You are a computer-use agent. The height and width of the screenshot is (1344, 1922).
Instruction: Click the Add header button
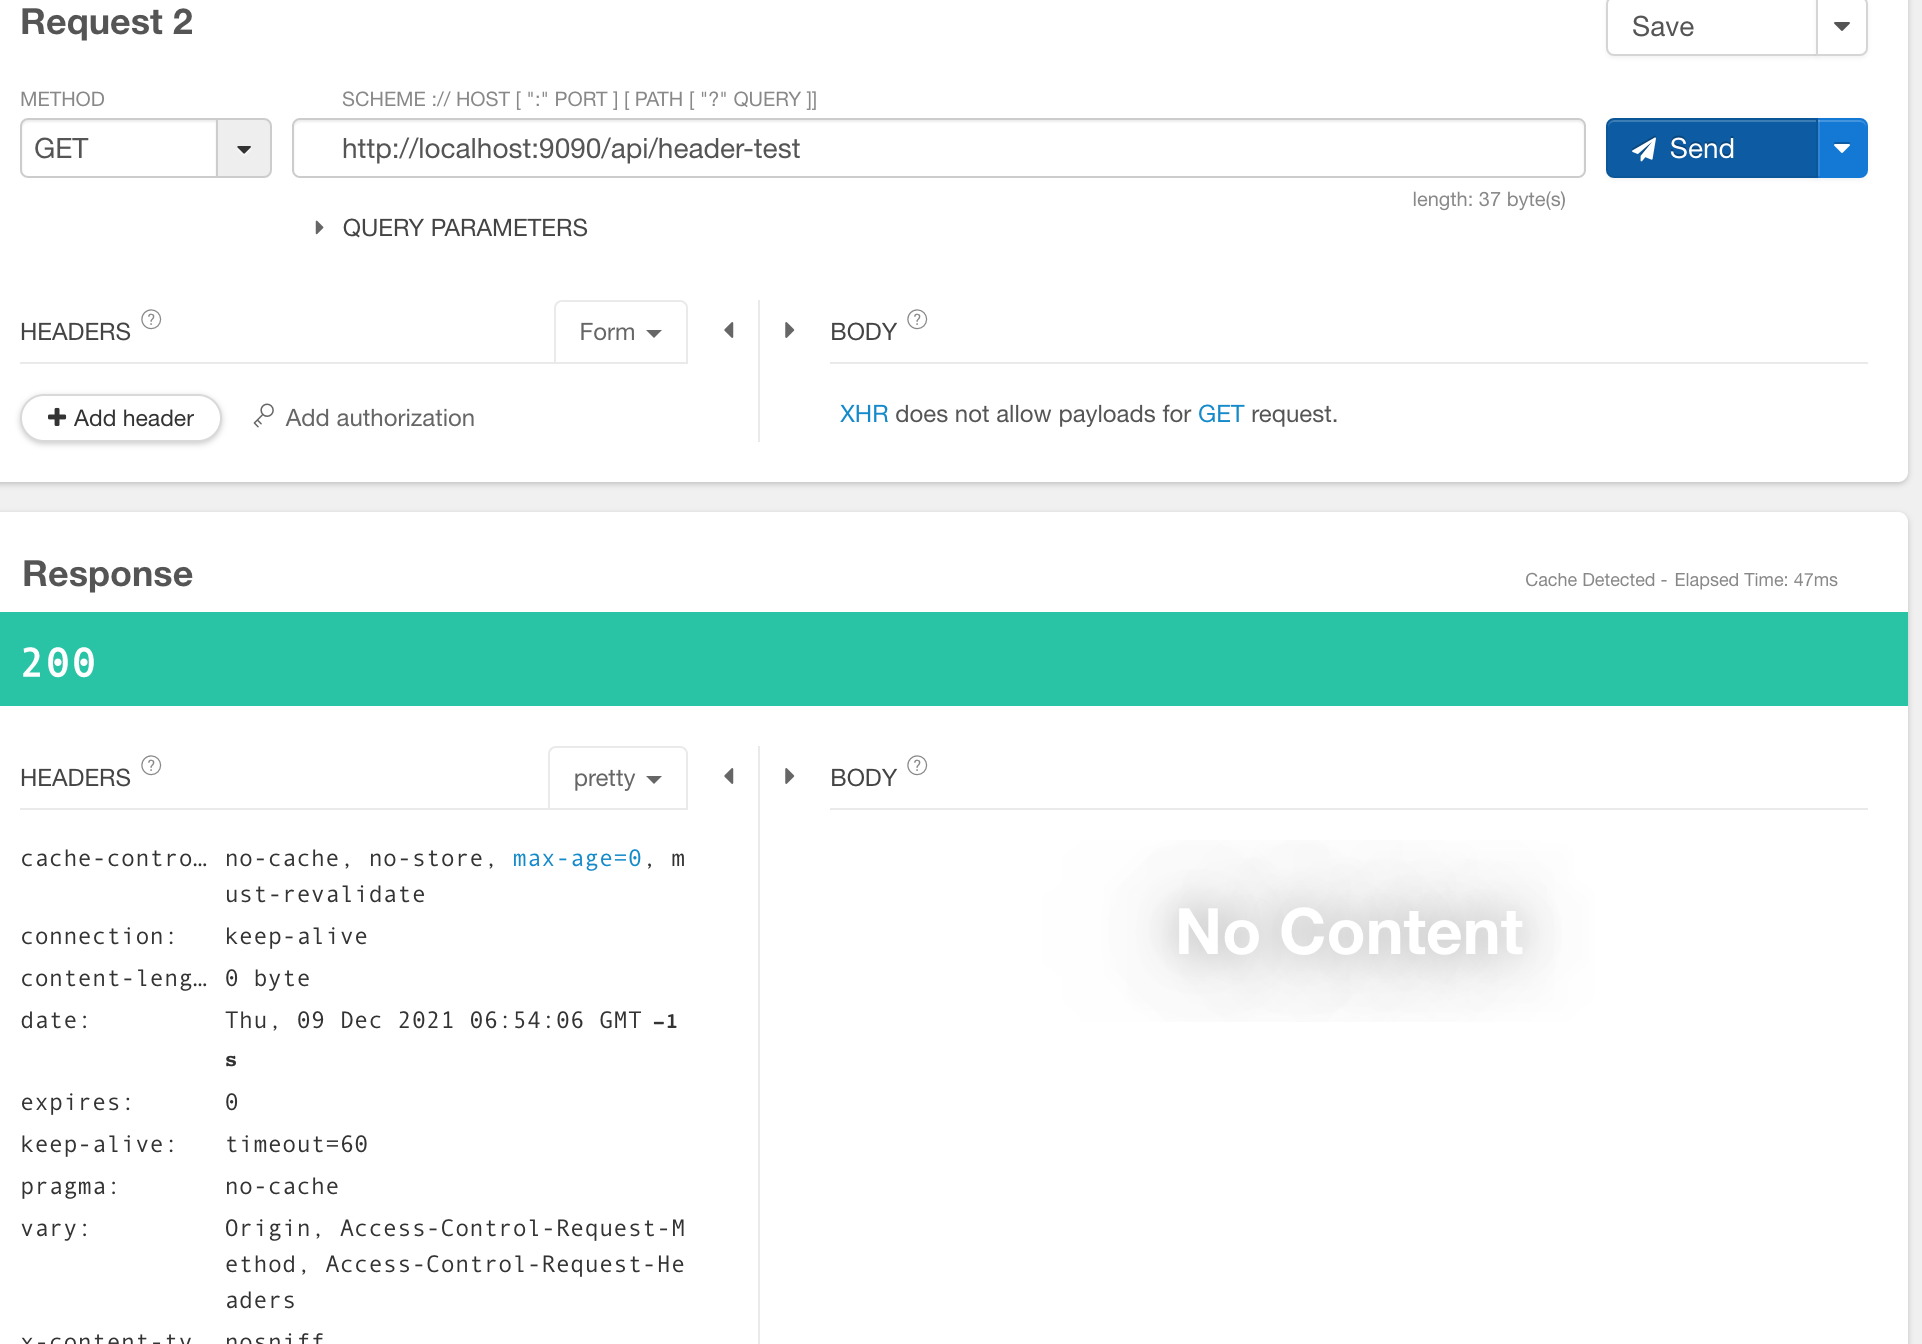click(121, 418)
